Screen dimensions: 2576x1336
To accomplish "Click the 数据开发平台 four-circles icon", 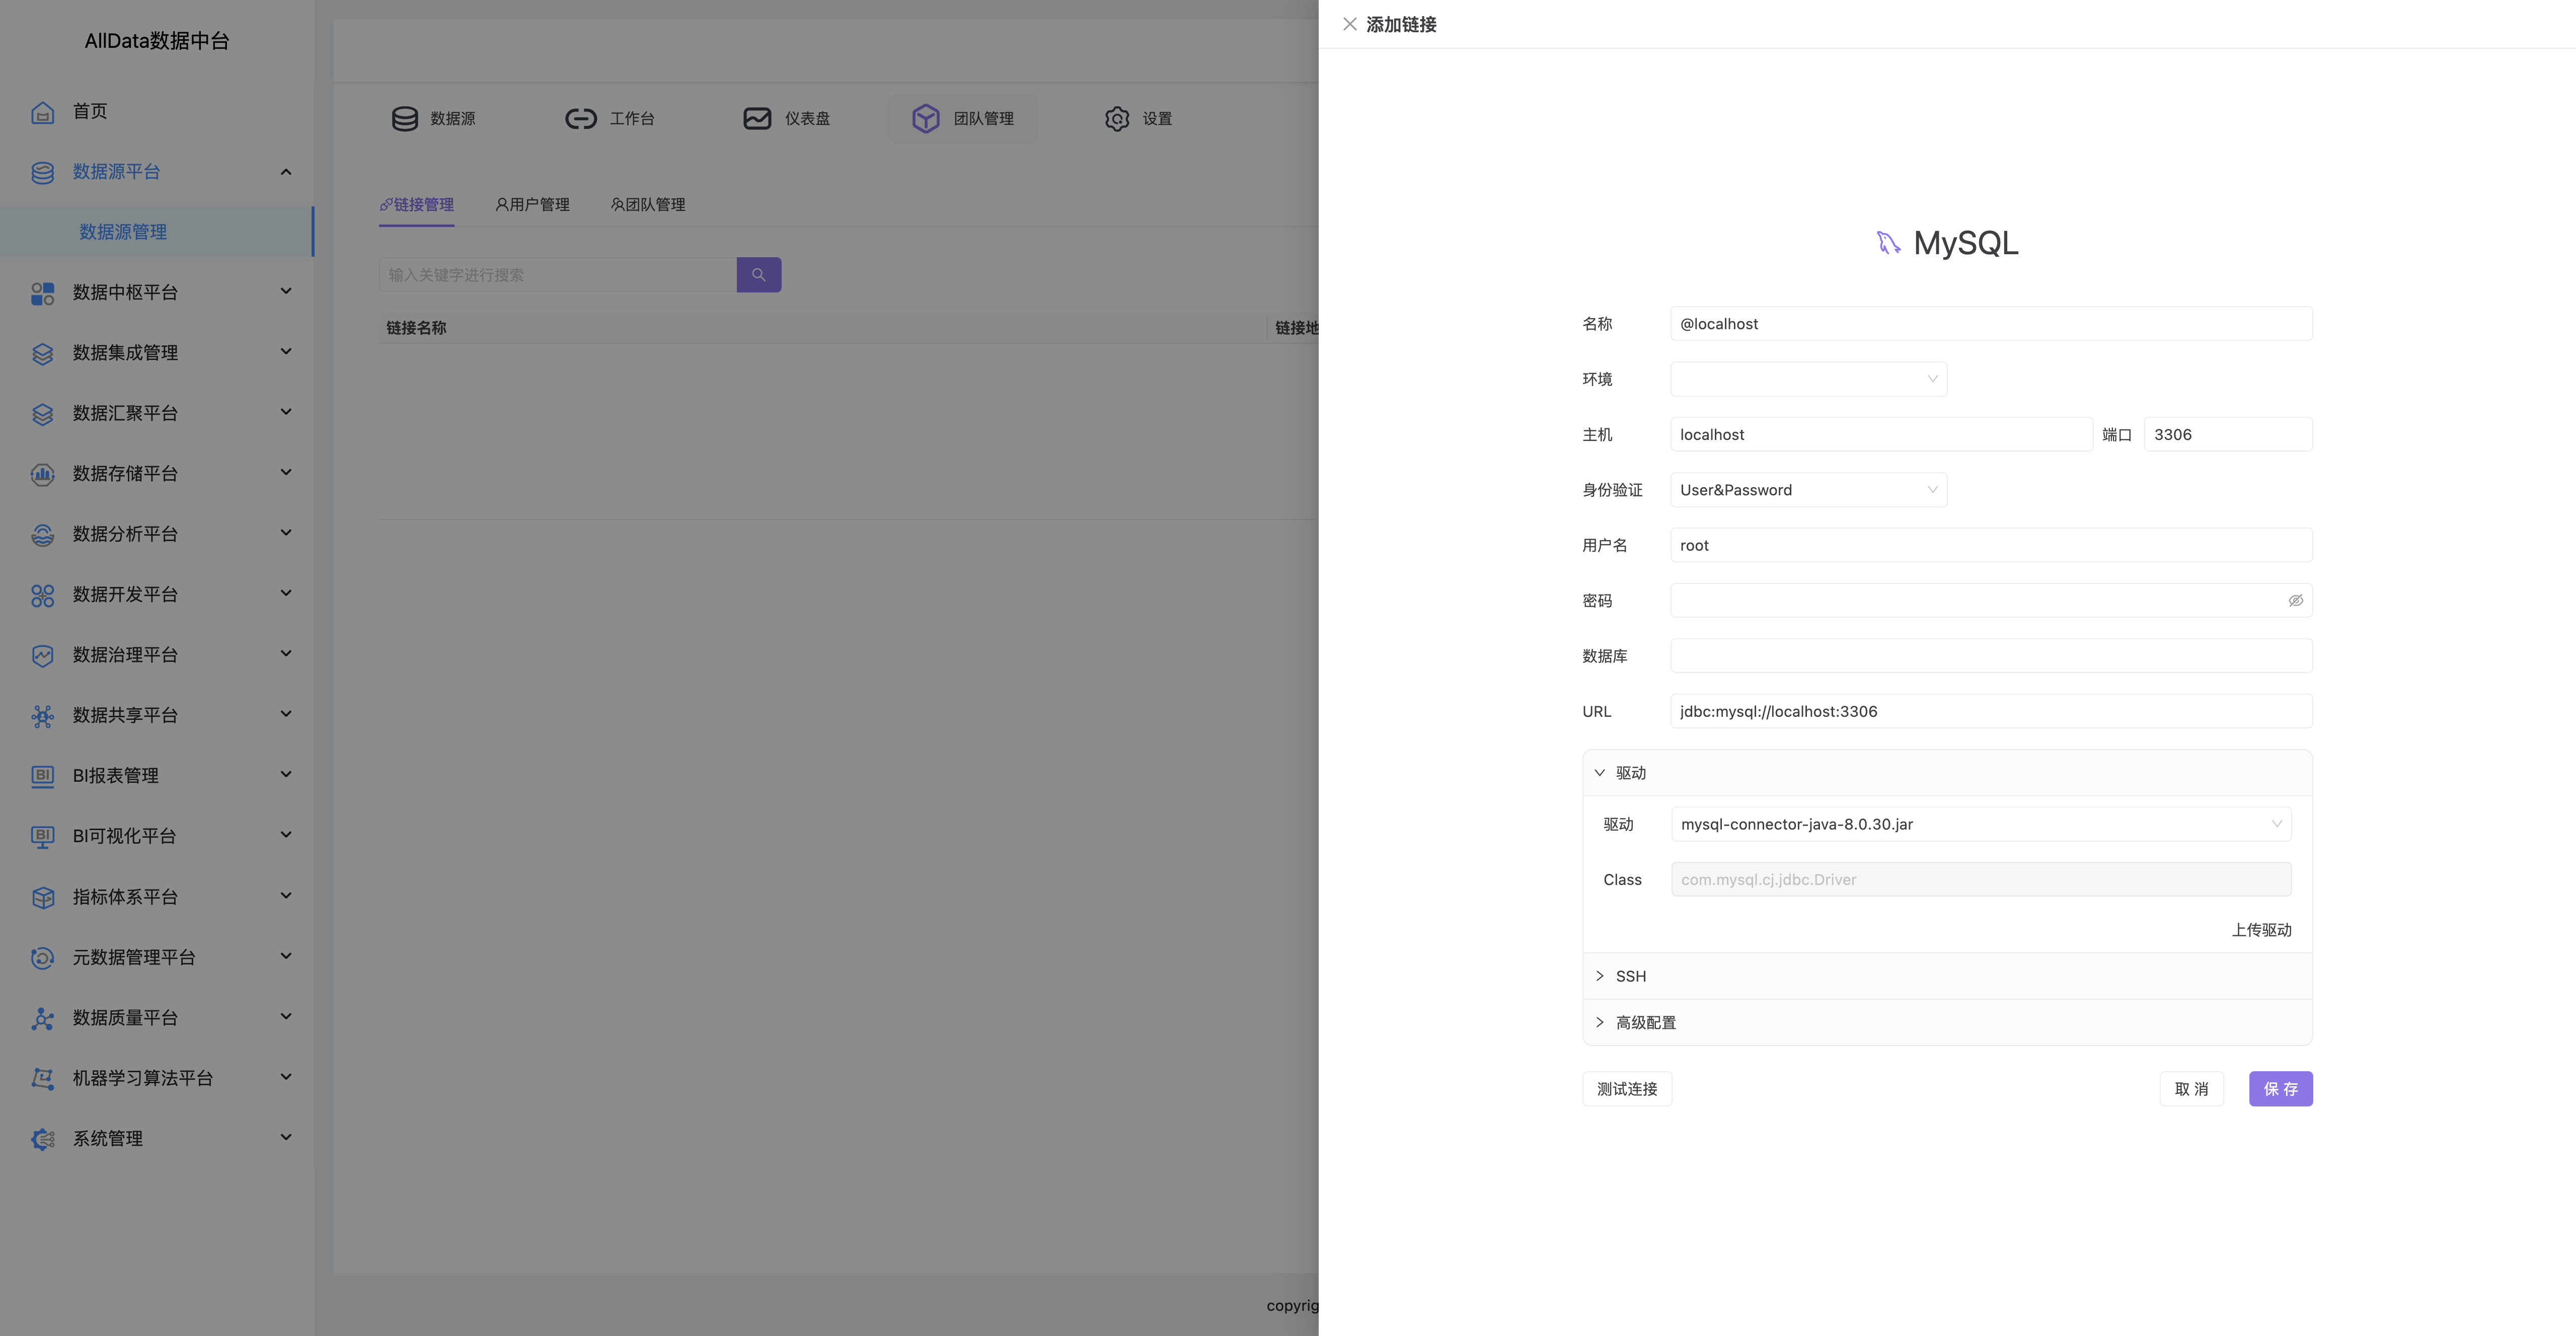I will (x=42, y=595).
